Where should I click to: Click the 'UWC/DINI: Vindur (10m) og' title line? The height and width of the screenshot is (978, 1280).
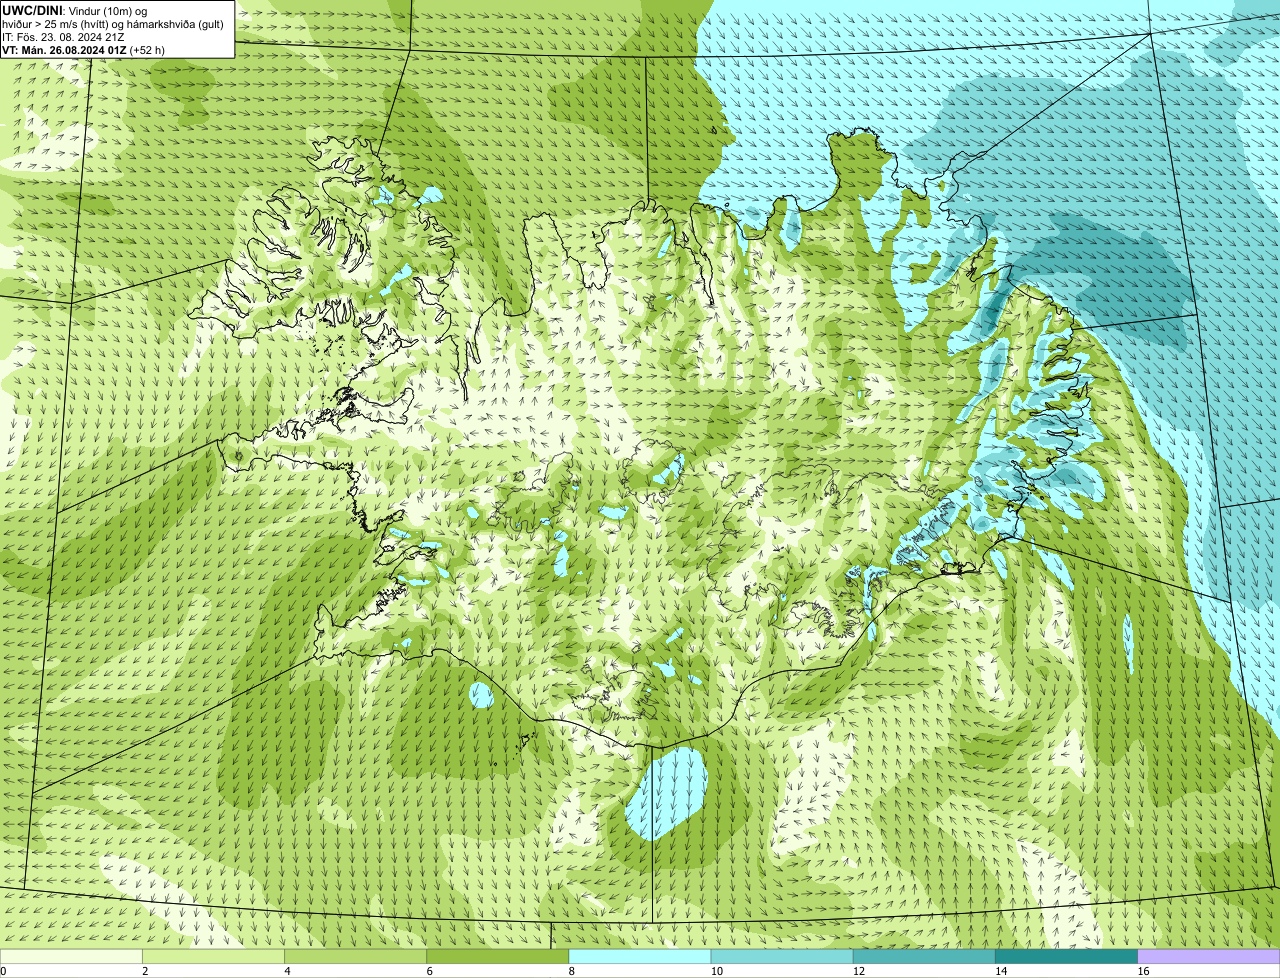coord(75,10)
